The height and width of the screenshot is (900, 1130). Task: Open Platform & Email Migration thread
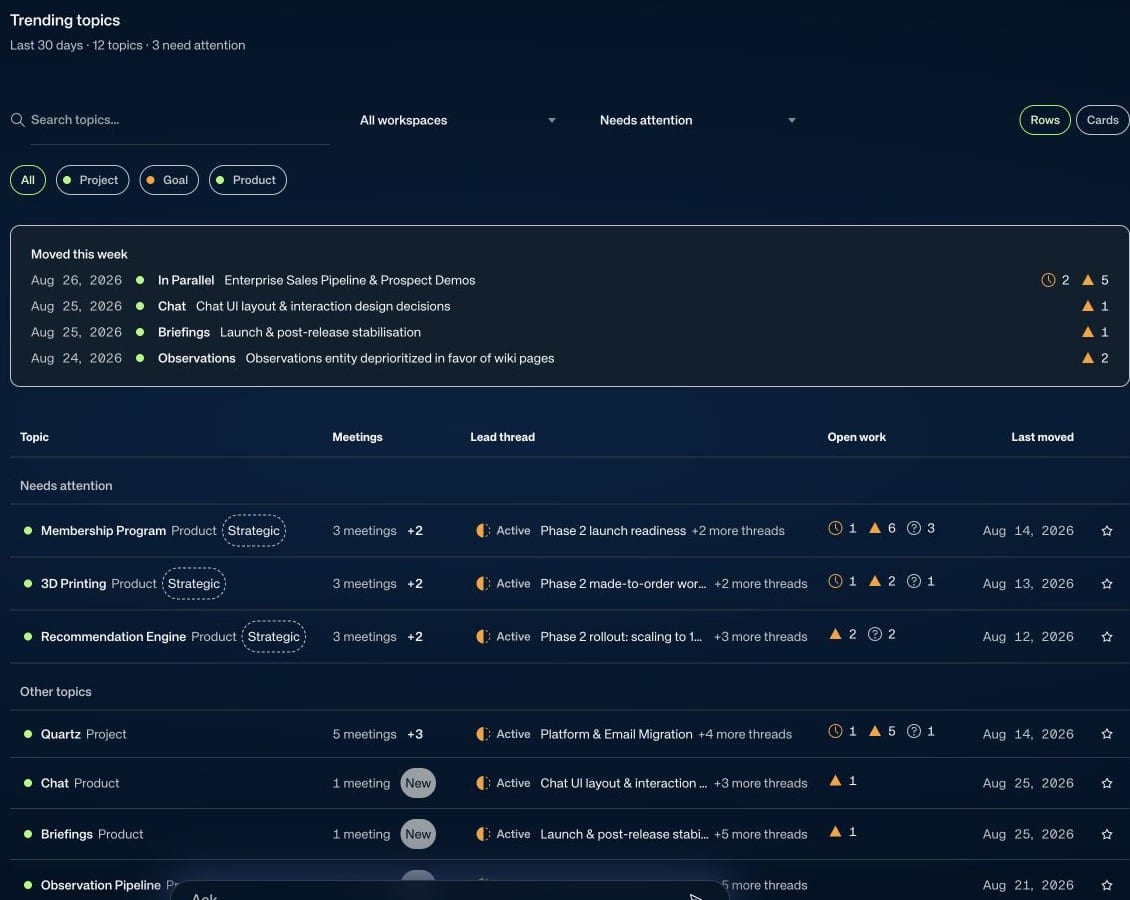coord(616,734)
